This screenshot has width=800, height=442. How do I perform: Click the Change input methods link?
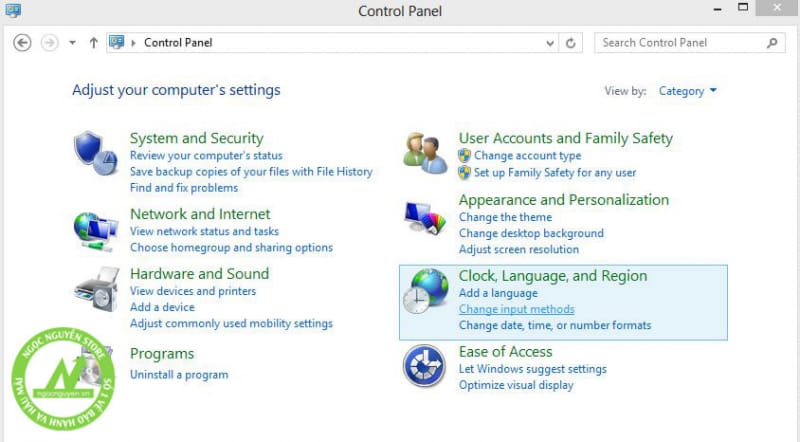(516, 309)
